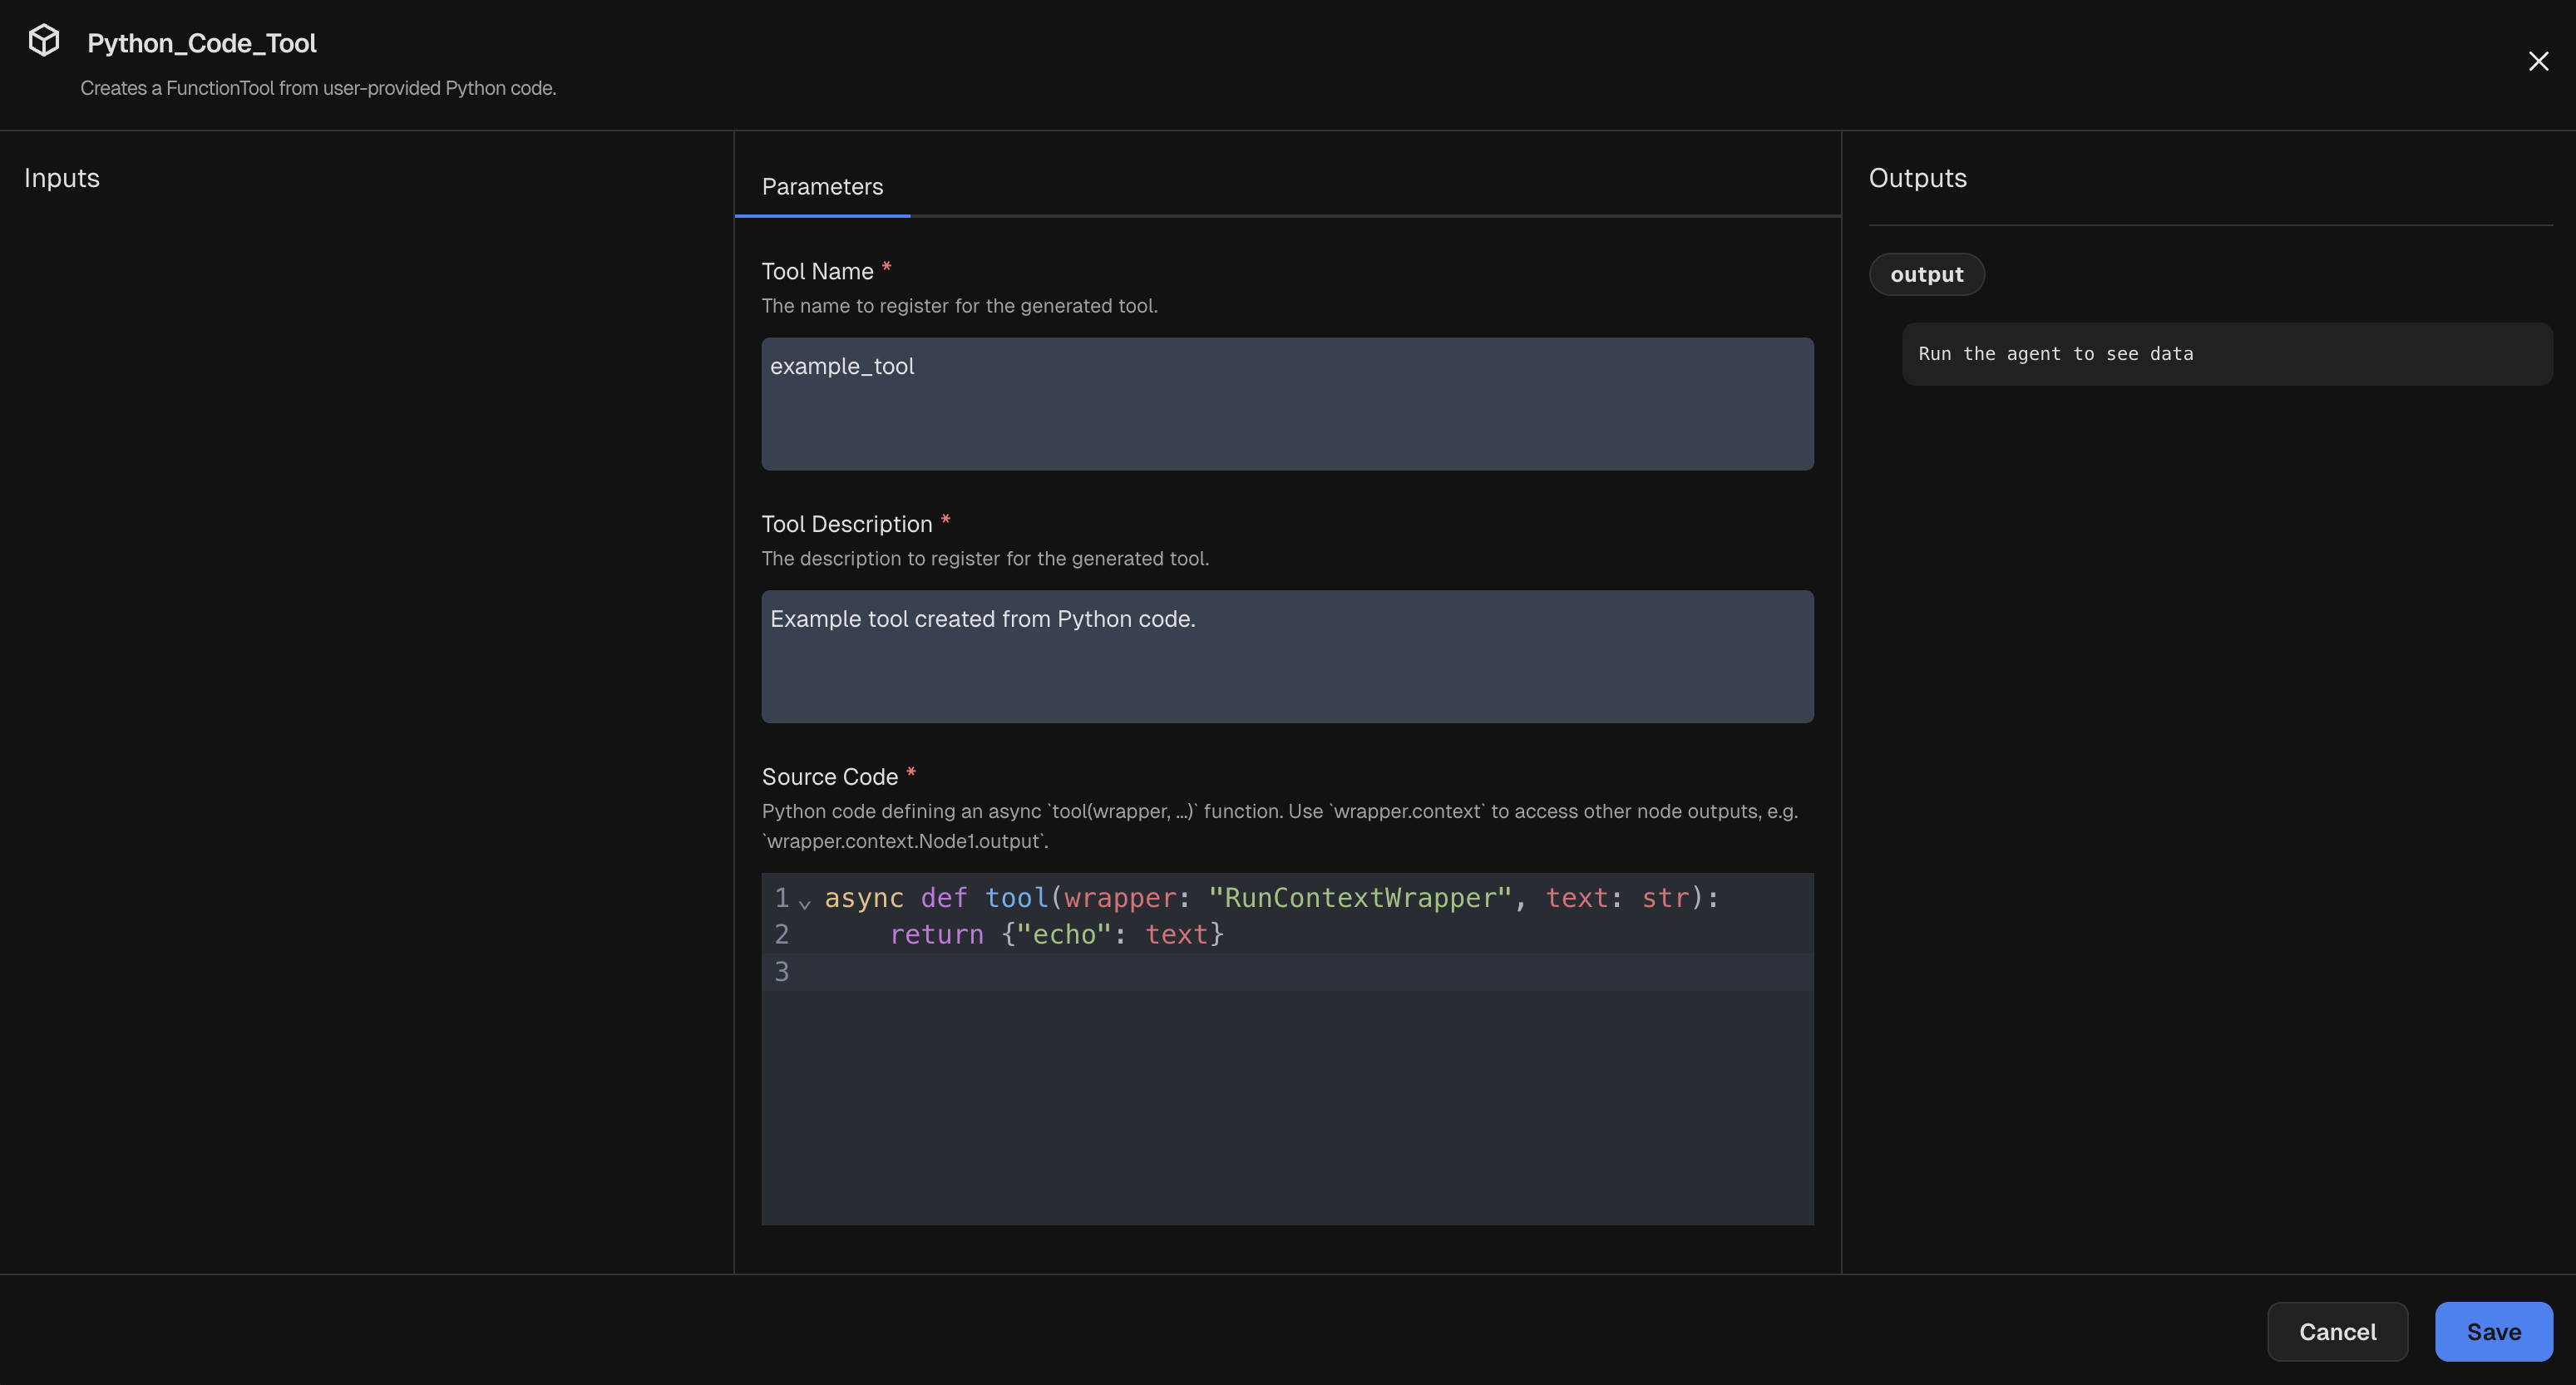Click the RunContextWrapper type annotation in the code
2576x1385 pixels.
[x=1360, y=897]
